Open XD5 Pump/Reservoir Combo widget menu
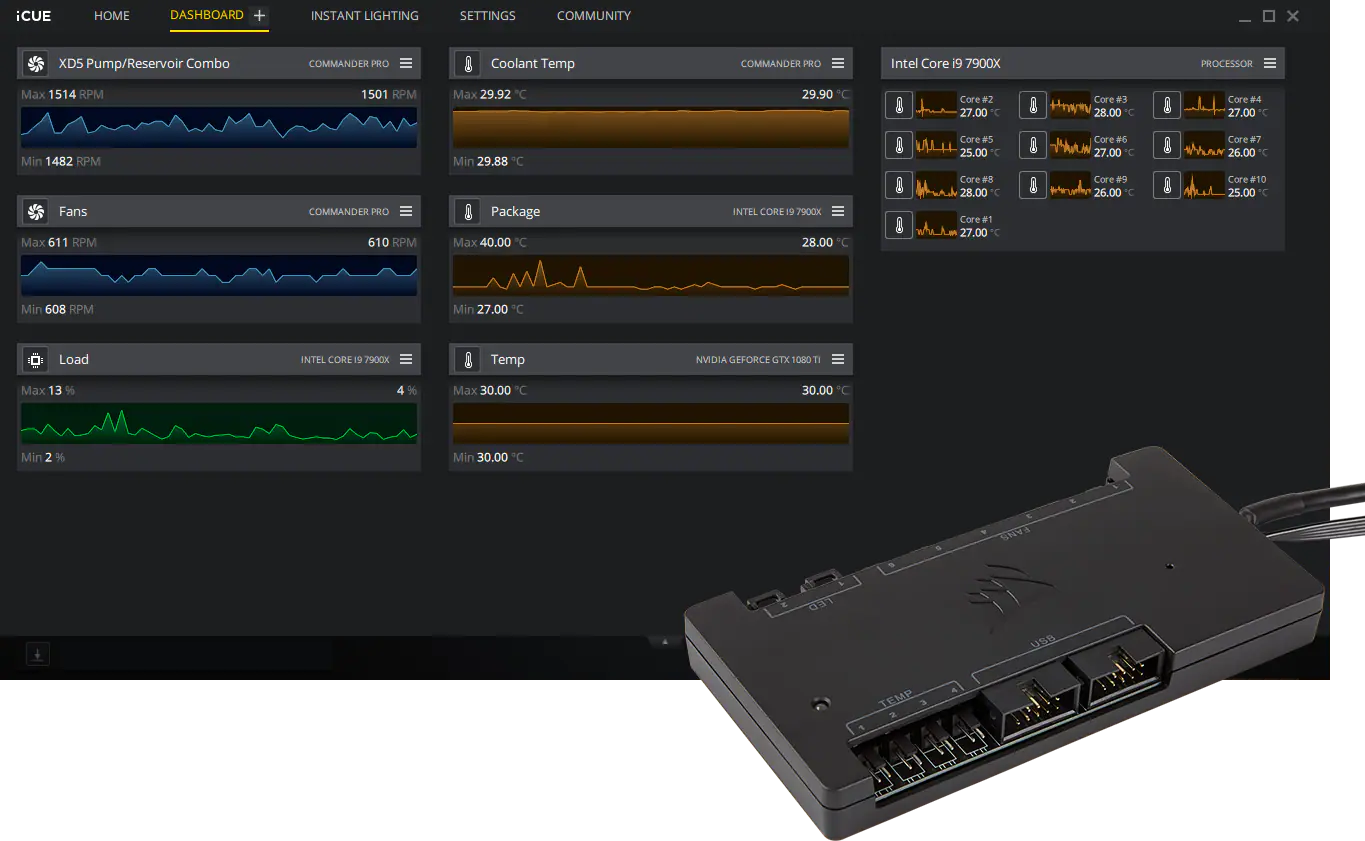 406,63
